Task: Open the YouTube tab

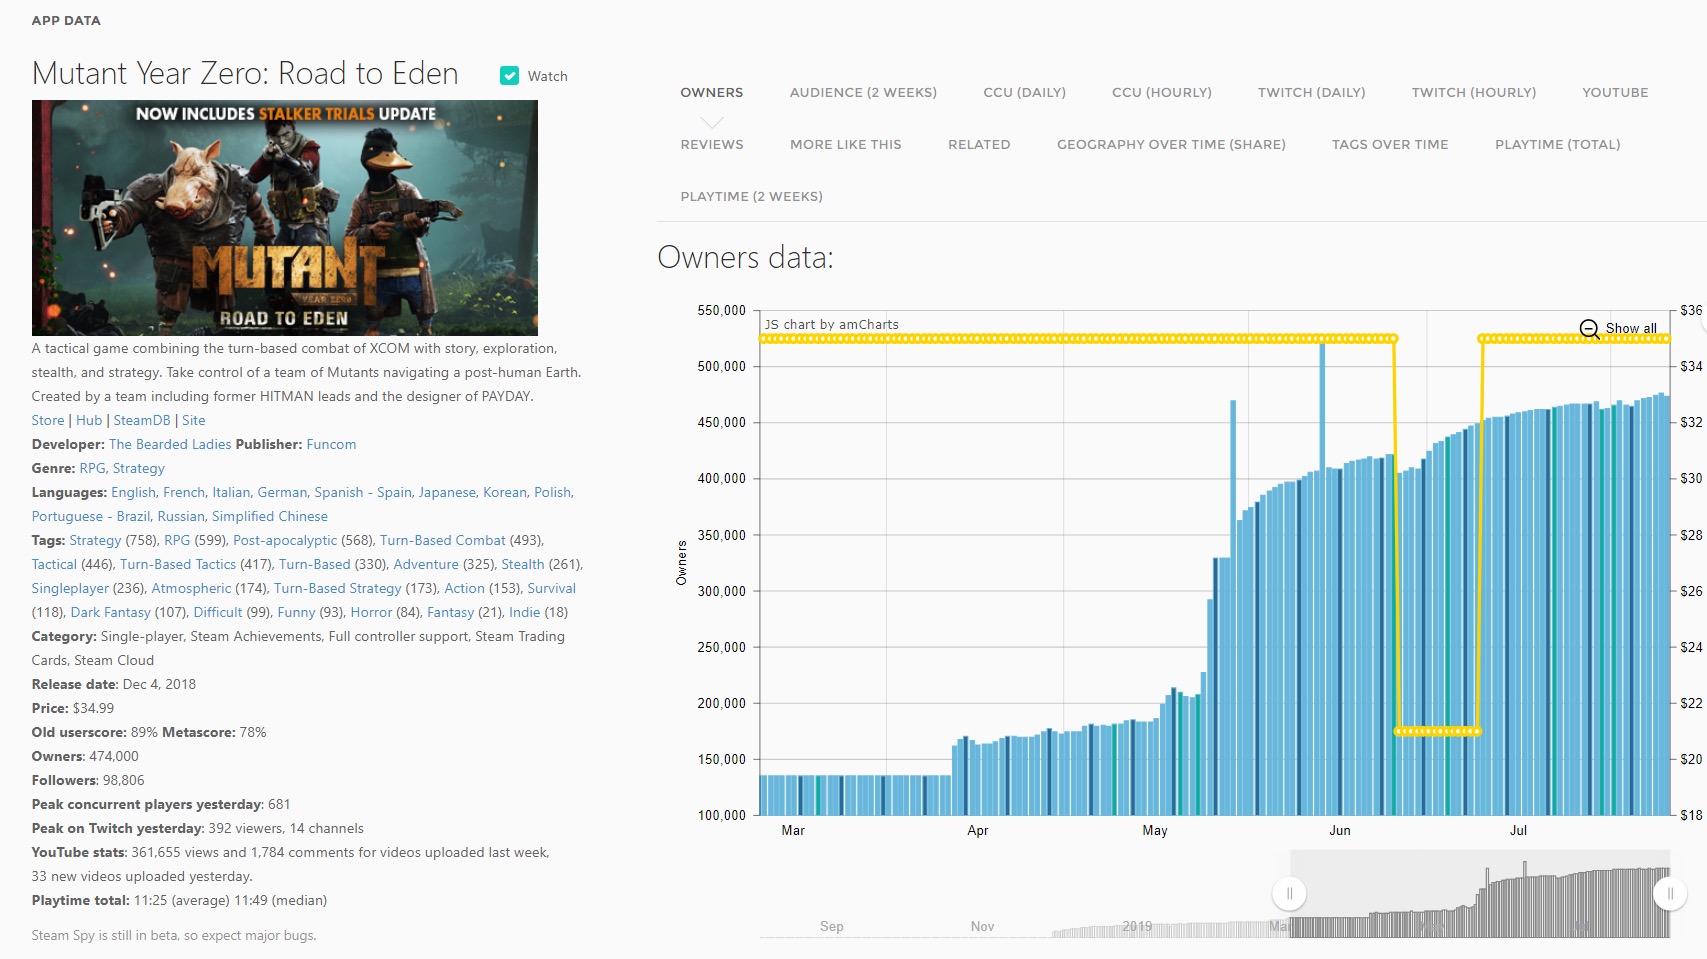Action: [1615, 92]
